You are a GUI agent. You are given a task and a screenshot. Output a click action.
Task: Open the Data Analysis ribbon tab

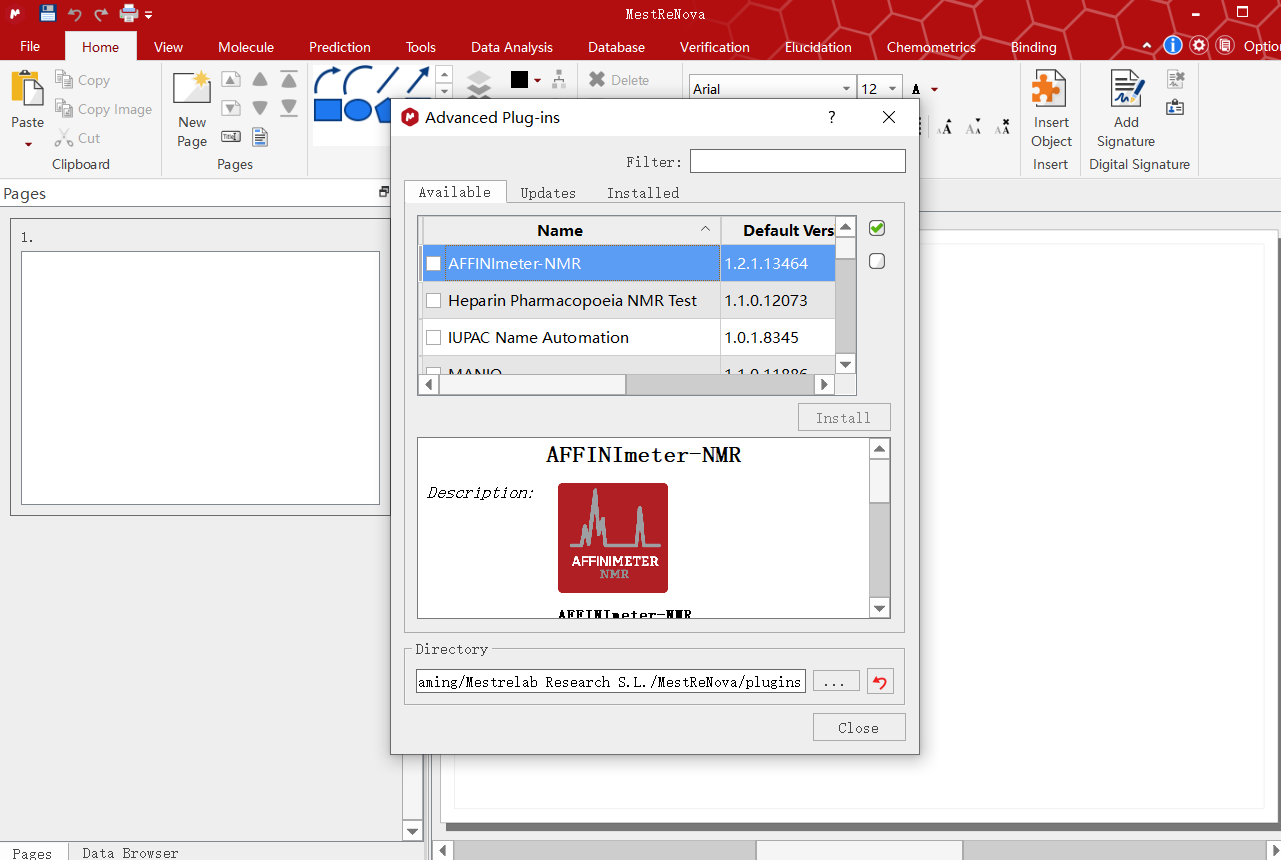click(x=512, y=46)
